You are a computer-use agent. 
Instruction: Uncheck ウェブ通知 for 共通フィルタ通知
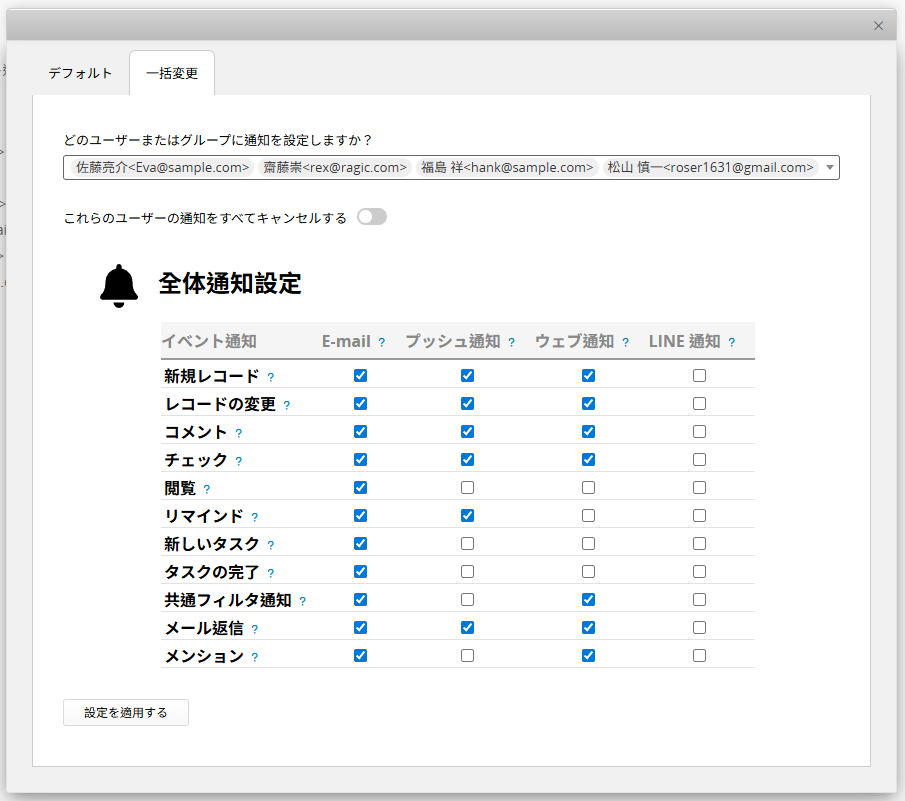point(588,600)
